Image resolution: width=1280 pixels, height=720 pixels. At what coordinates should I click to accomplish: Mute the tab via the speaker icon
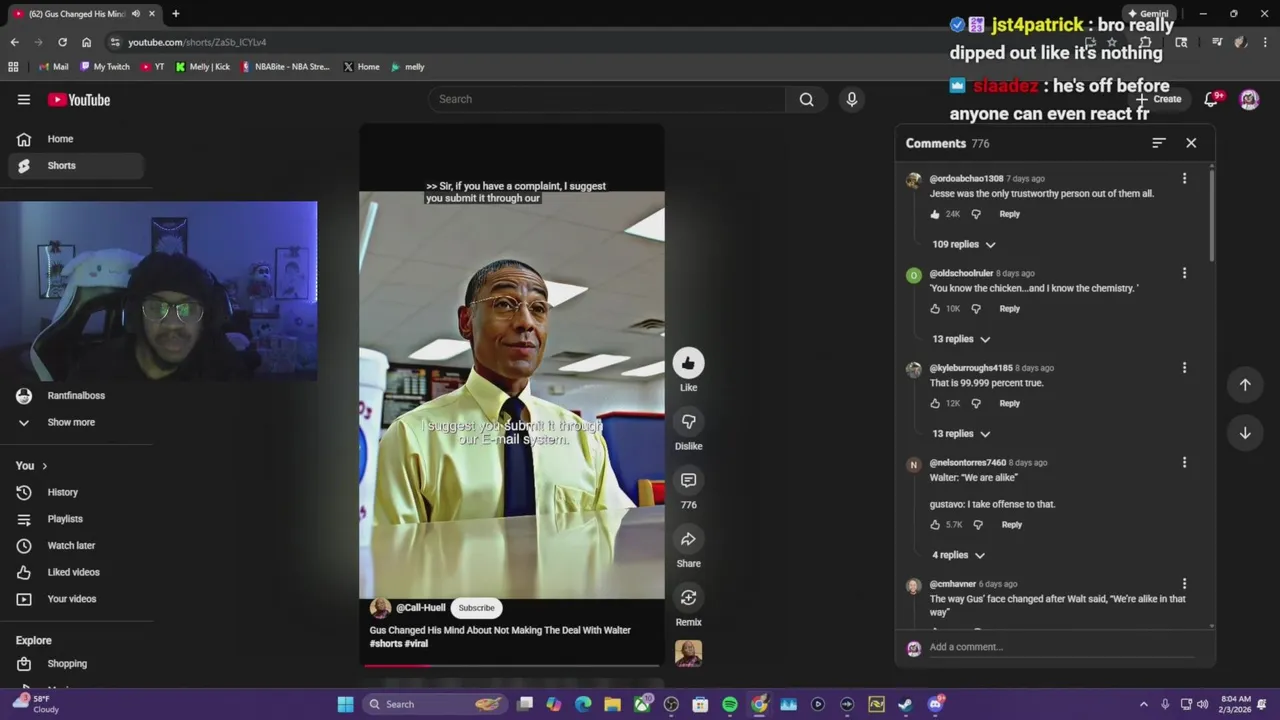click(x=135, y=14)
